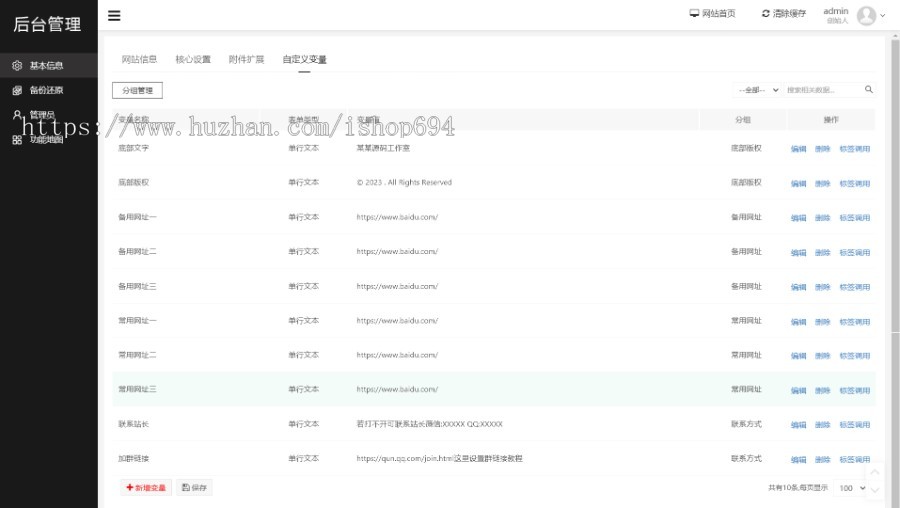The width and height of the screenshot is (900, 508).
Task: Expand the admin account dropdown arrow
Action: click(x=883, y=15)
